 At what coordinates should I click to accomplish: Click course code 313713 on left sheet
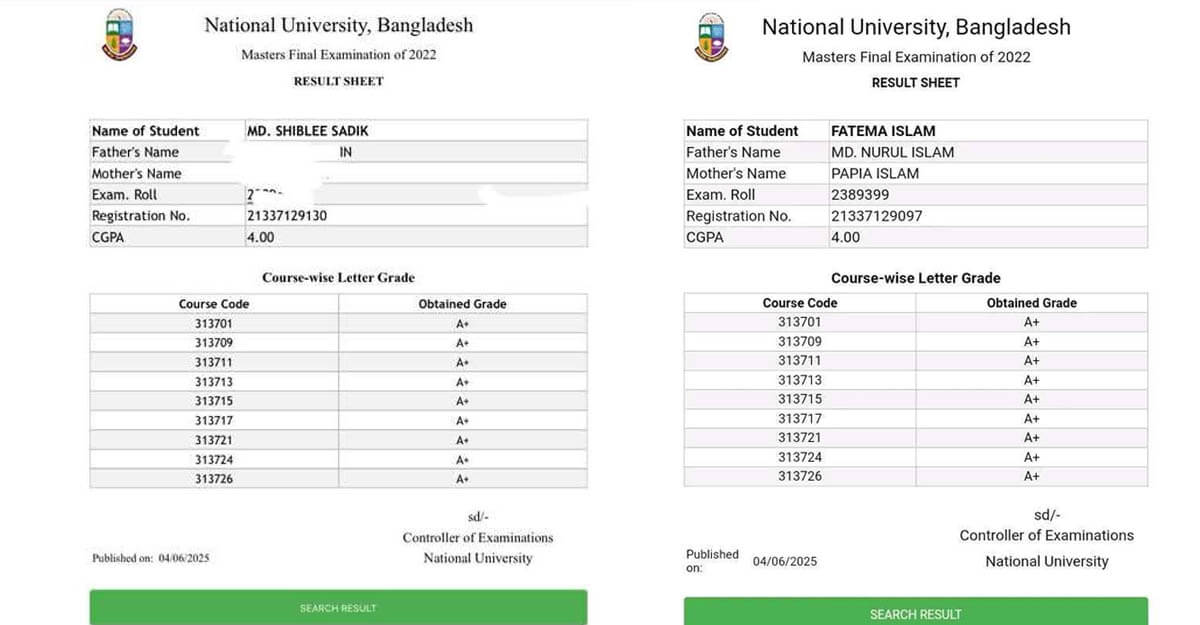click(214, 382)
